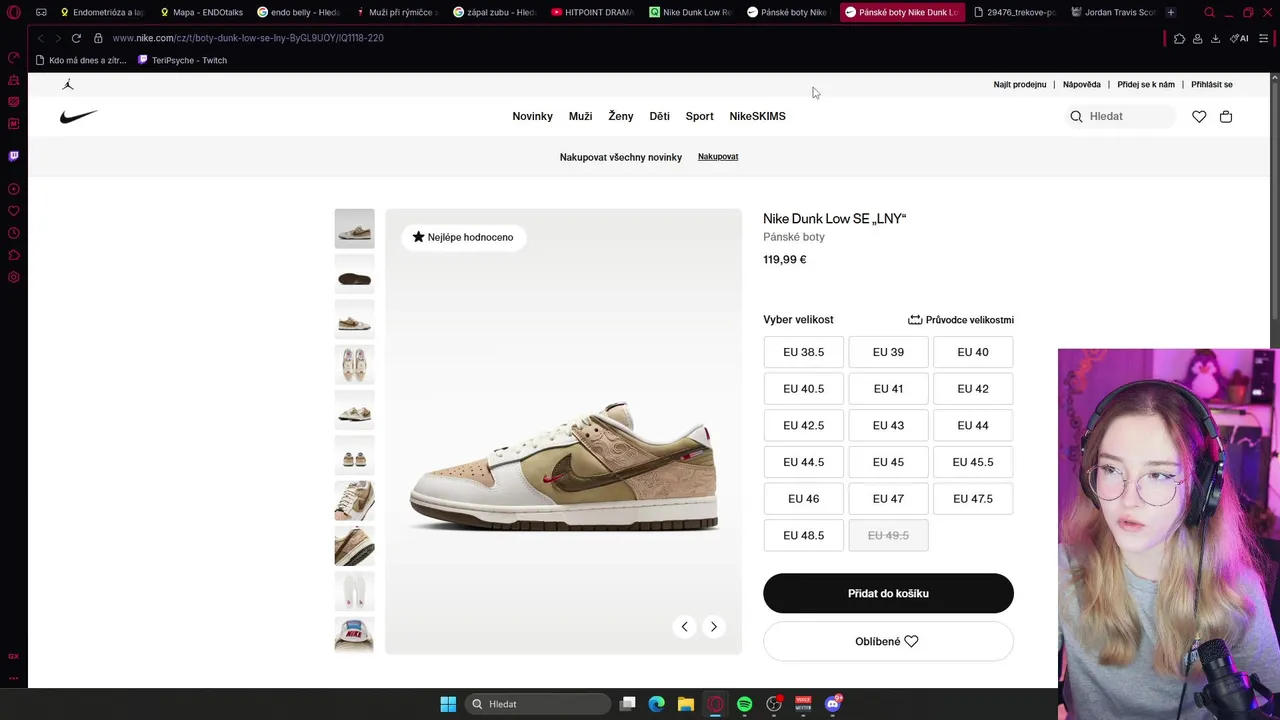Open the Děti menu
Viewport: 1280px width, 720px height.
[659, 117]
